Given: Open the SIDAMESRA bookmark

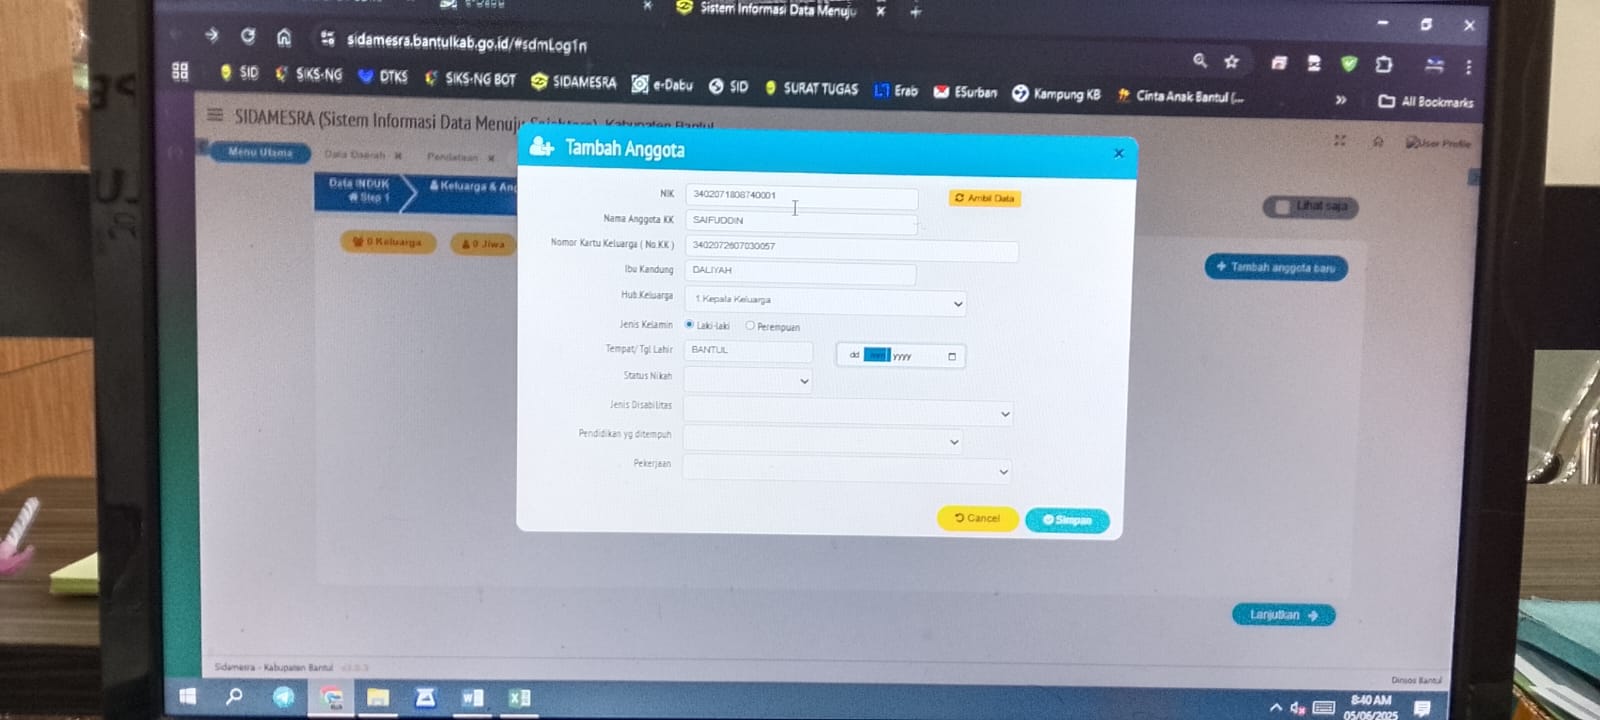Looking at the screenshot, I should (x=574, y=81).
